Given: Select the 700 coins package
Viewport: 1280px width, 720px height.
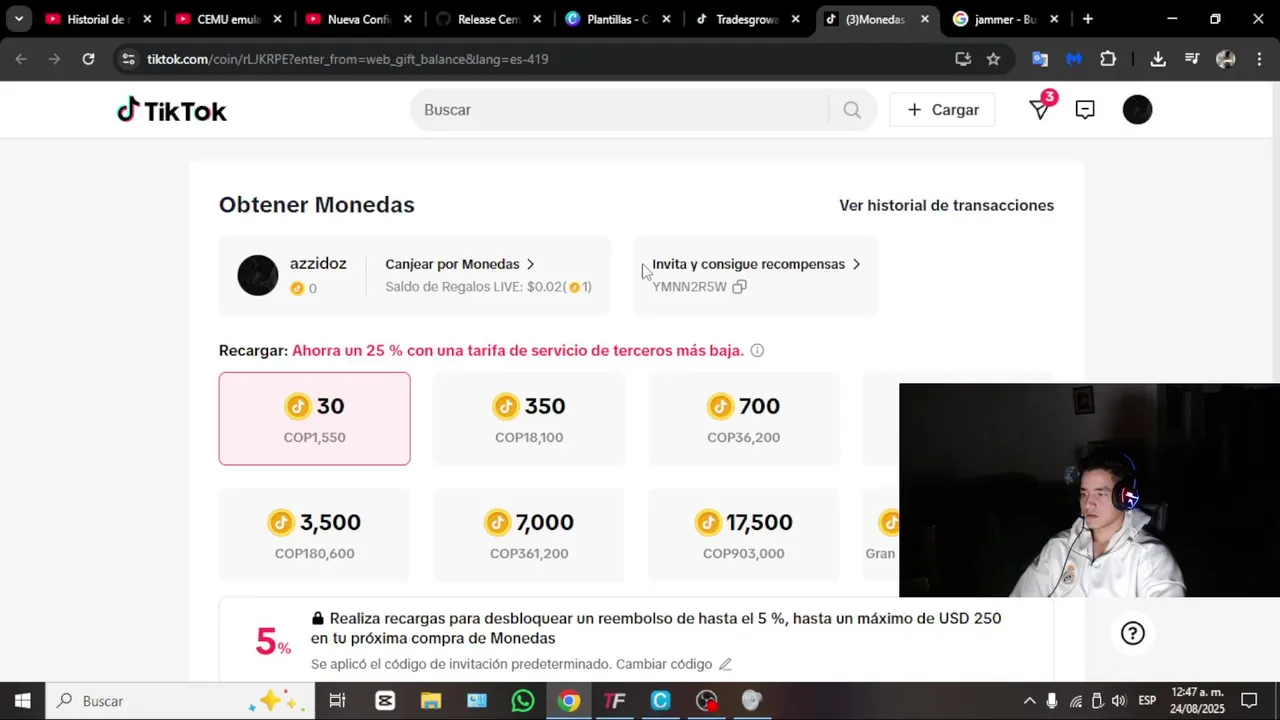Looking at the screenshot, I should tap(744, 419).
